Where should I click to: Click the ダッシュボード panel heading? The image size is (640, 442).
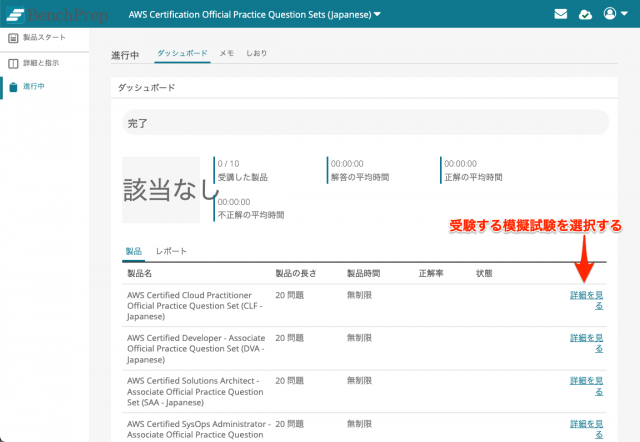click(x=147, y=88)
